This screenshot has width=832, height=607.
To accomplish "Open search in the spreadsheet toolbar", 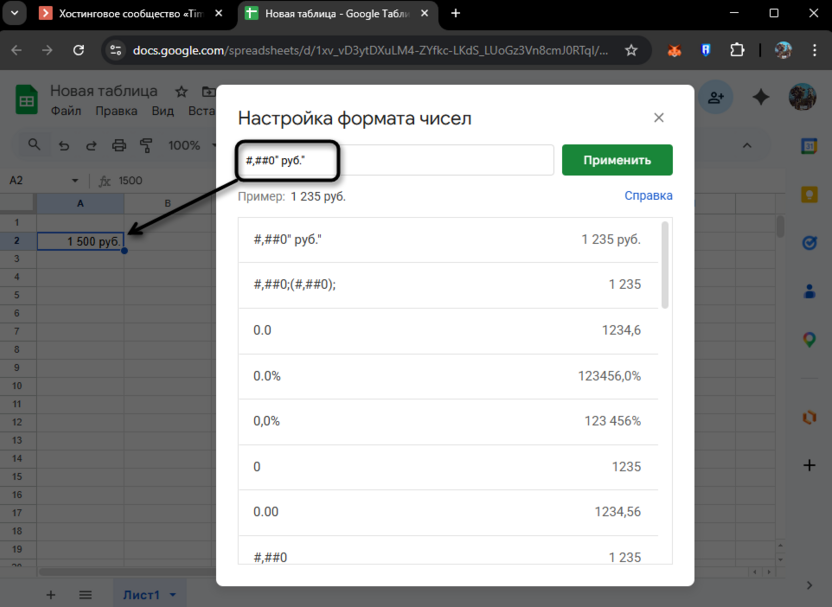I will point(33,145).
